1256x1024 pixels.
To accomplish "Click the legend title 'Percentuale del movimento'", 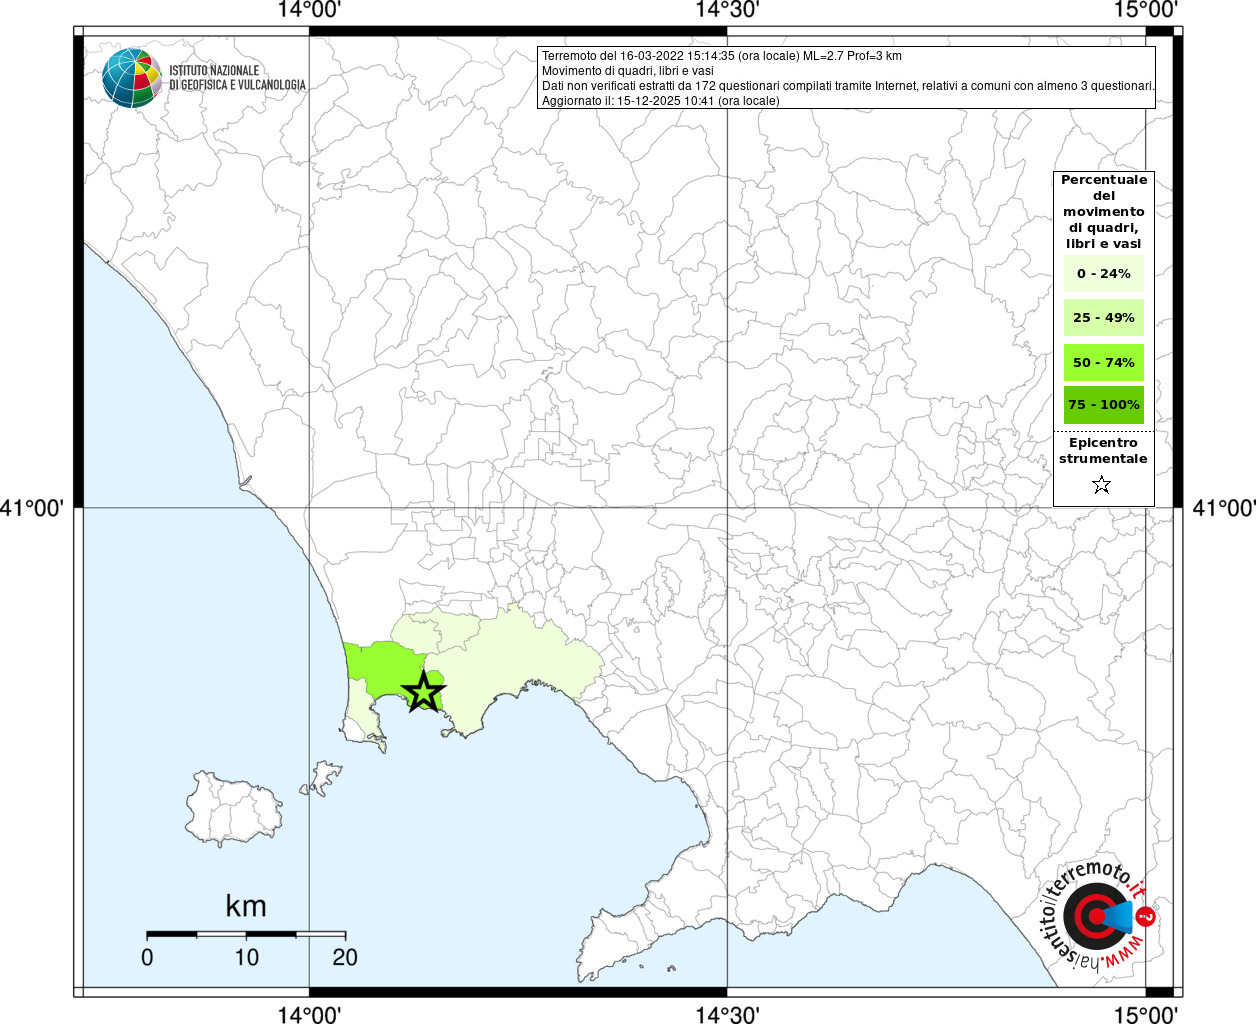I will pyautogui.click(x=1104, y=211).
